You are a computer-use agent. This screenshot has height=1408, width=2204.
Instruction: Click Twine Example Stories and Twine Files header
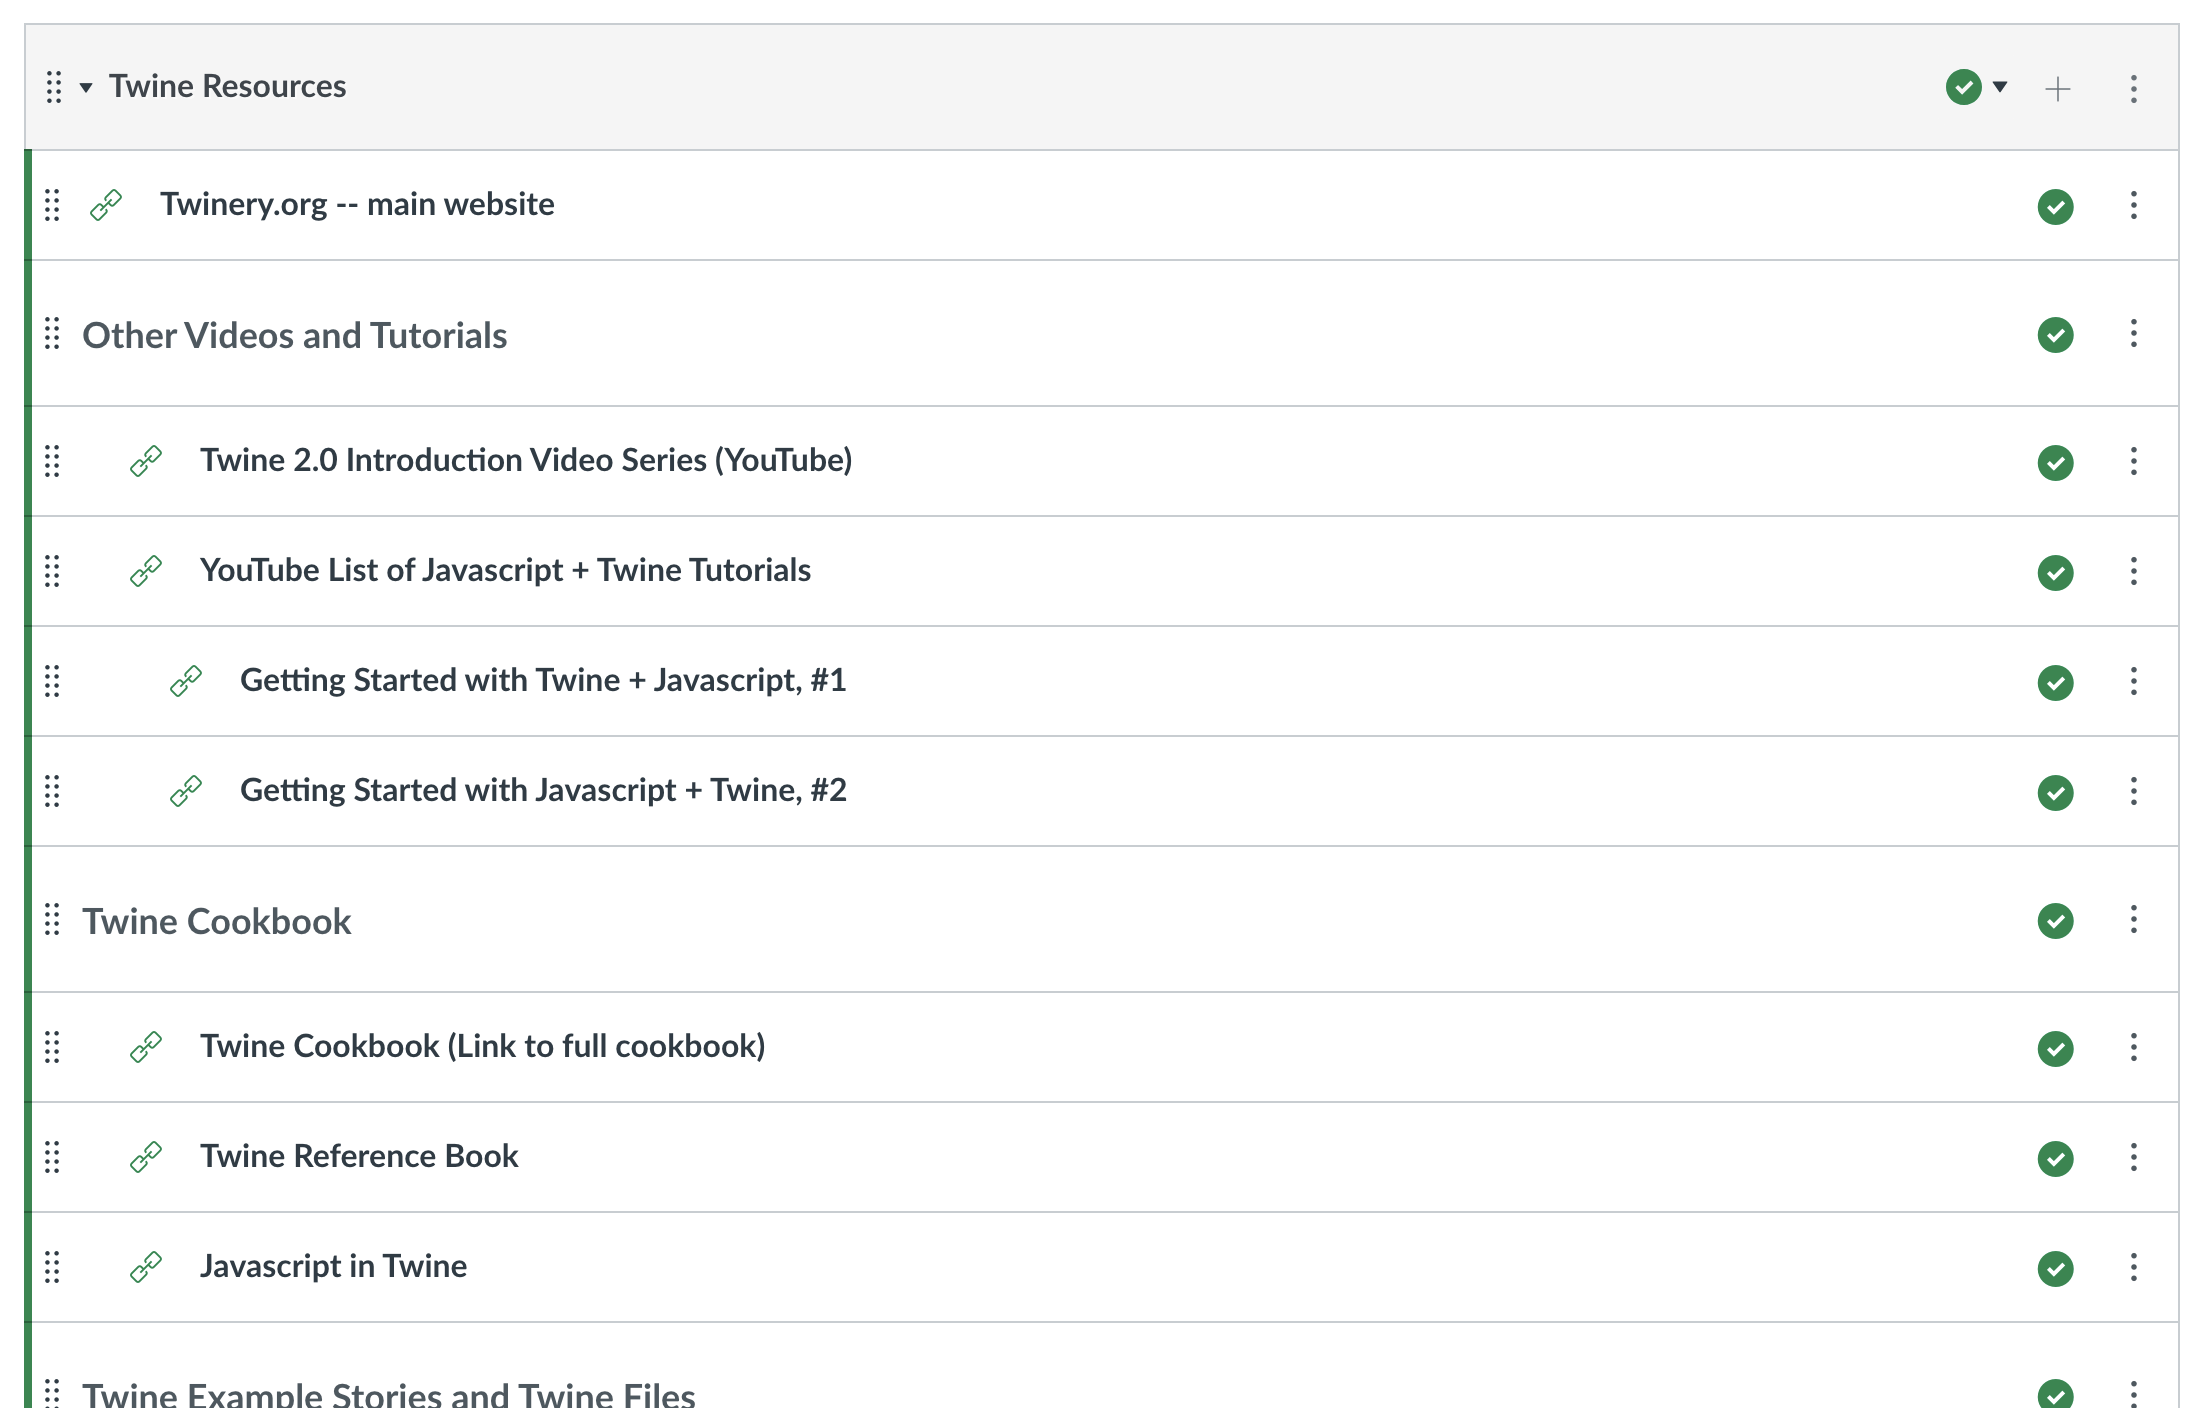pos(388,1394)
